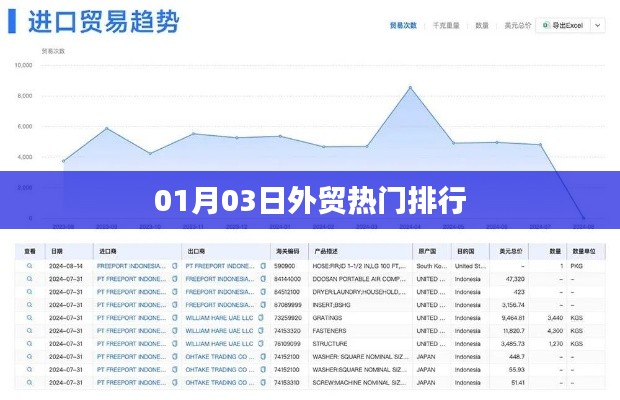The image size is (620, 400).
Task: Copy importer name in the first table row
Action: (x=175, y=266)
